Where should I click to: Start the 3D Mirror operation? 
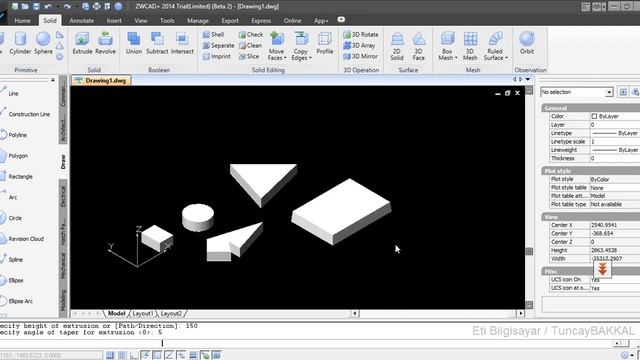point(360,56)
